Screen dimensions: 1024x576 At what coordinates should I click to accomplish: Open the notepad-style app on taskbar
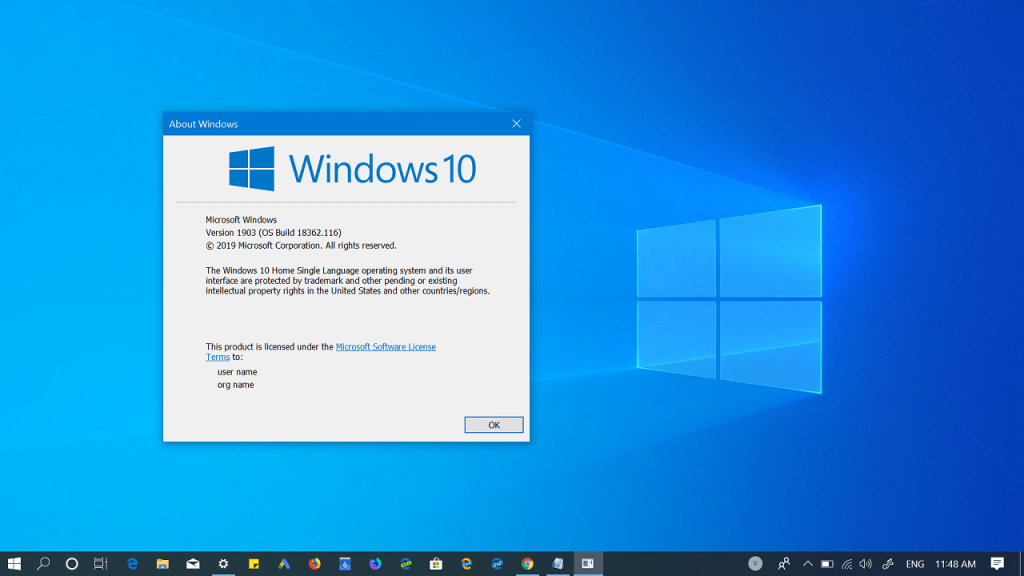[557, 564]
